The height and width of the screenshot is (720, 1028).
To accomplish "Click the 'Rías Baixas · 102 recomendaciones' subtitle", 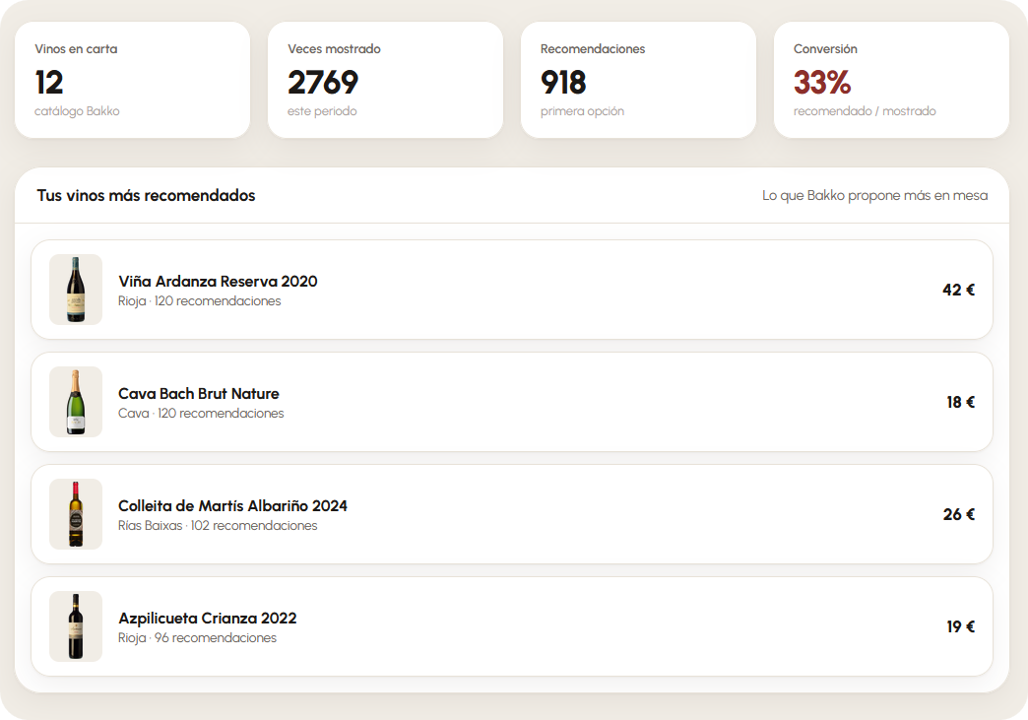I will click(x=218, y=525).
